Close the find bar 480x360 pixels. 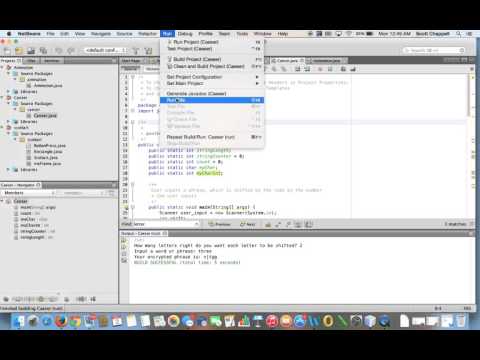click(472, 224)
